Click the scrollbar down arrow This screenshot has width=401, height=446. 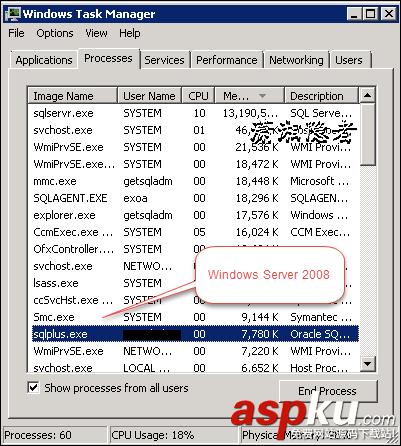368,364
